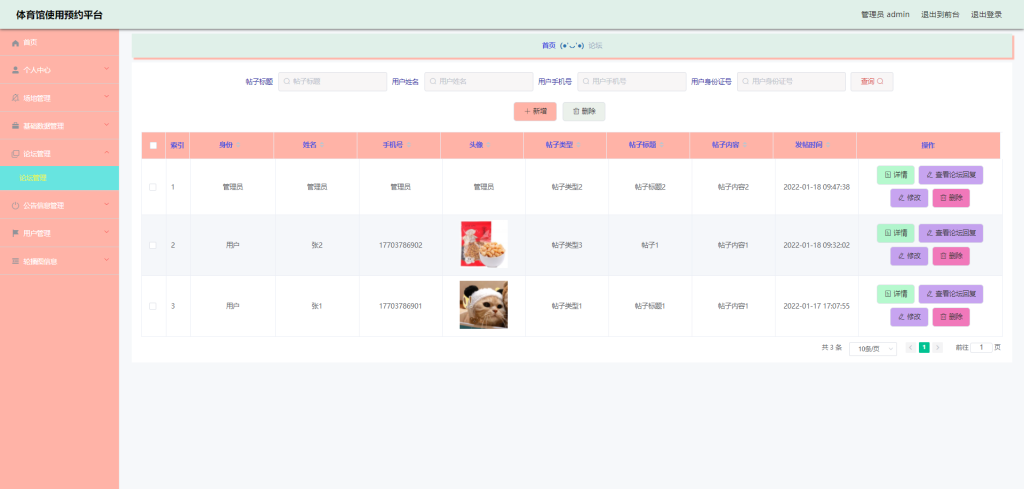1024x489 pixels.
Task: Sort the table by 姓名 column arrows
Action: [x=321, y=145]
